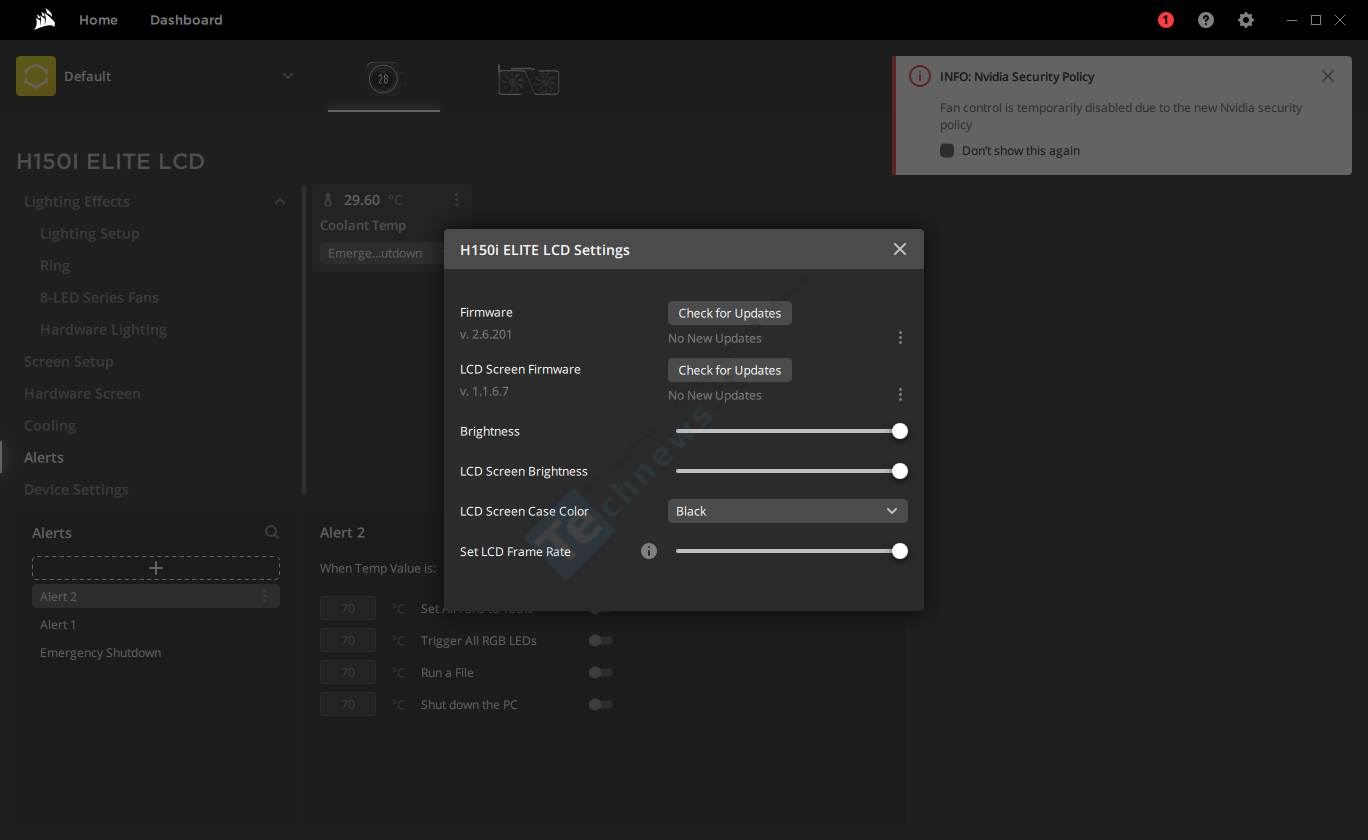Click the LCD Screen Brightness slider handle

900,471
